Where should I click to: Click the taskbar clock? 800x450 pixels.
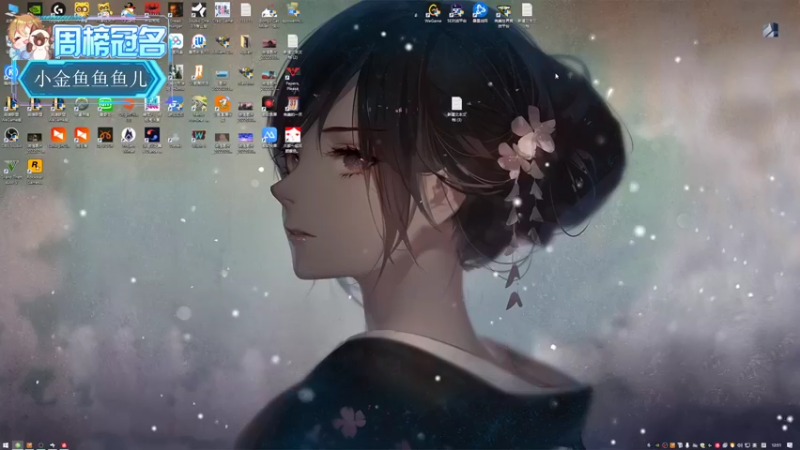pos(777,445)
